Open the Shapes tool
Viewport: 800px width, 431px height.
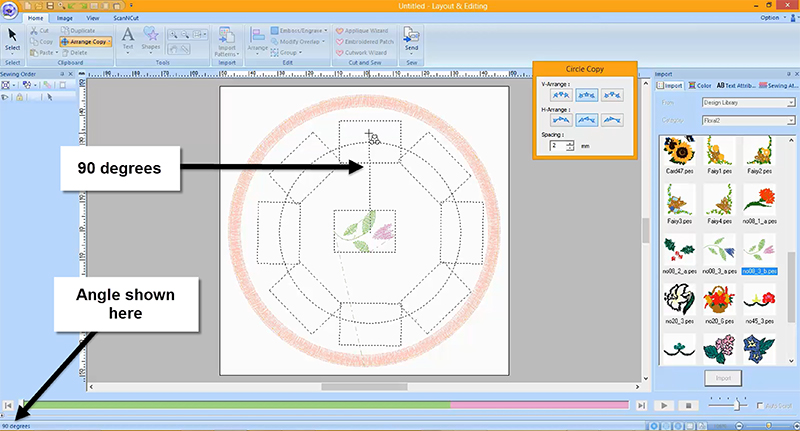(x=151, y=39)
